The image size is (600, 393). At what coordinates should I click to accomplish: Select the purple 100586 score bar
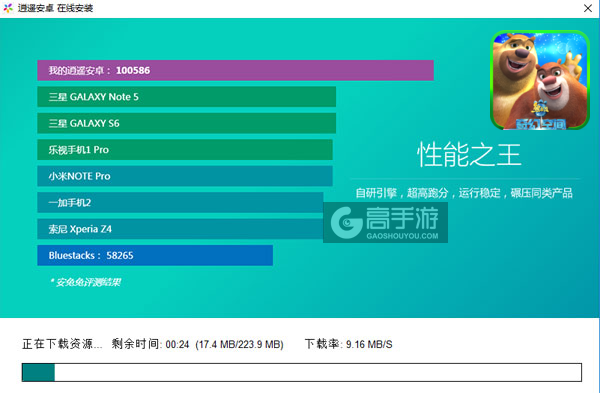pos(235,70)
